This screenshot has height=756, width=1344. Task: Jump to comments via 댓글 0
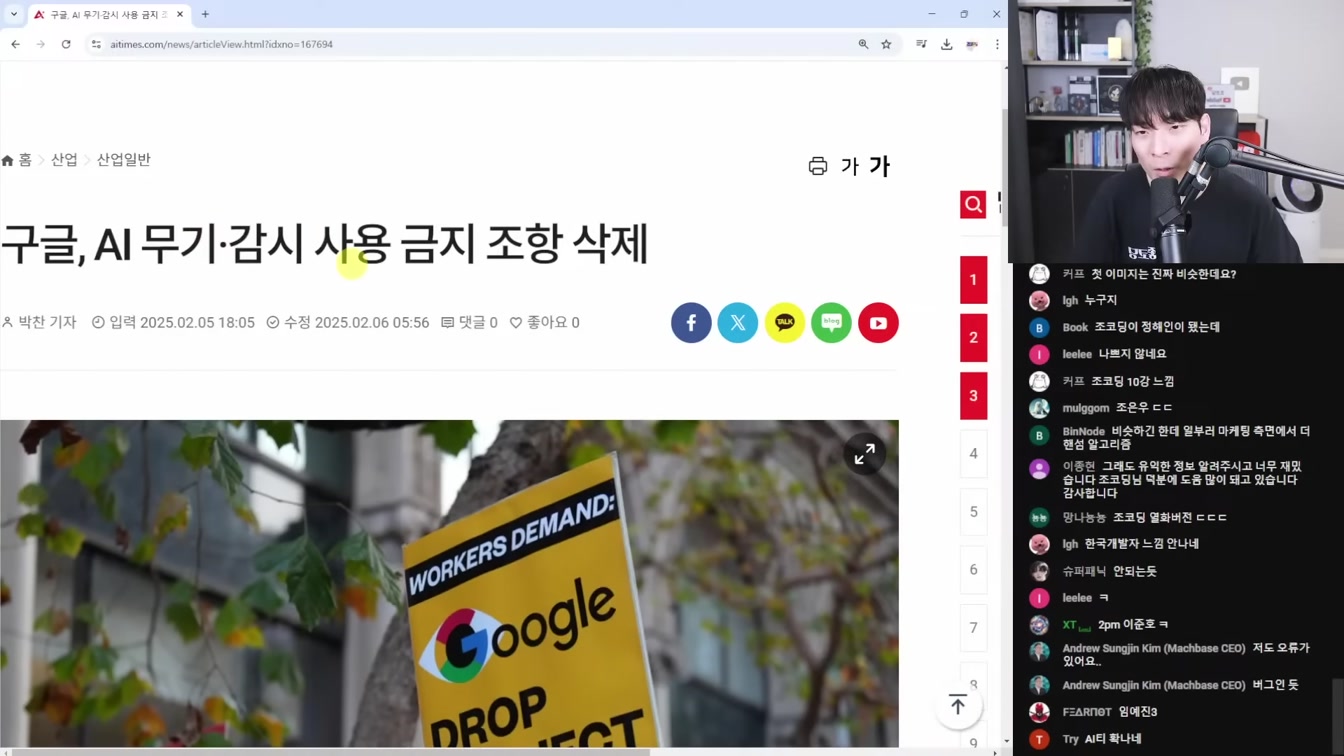(469, 322)
